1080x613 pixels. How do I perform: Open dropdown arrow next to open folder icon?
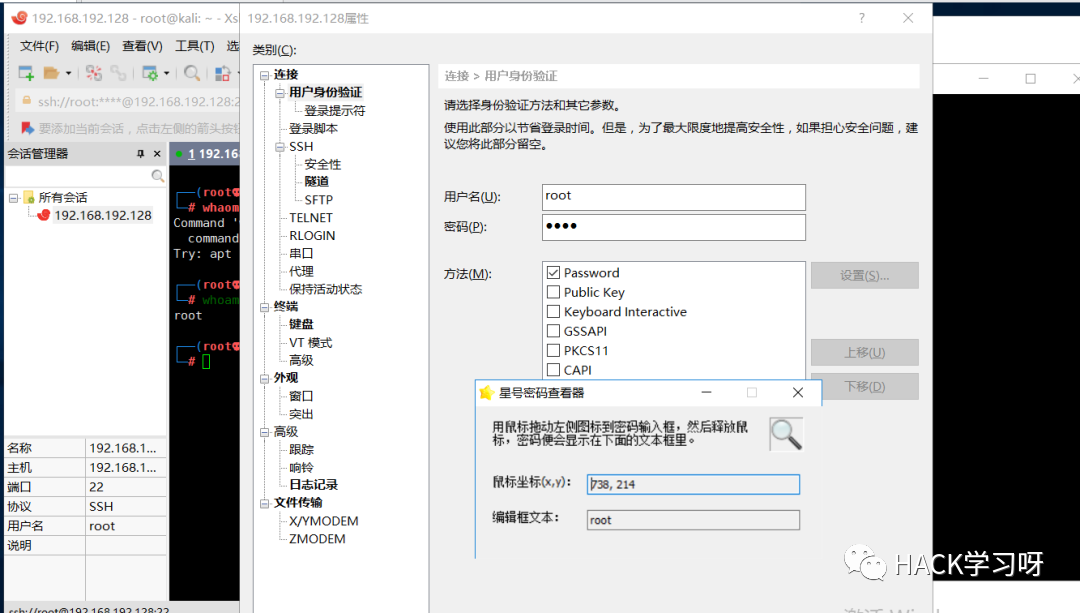68,73
